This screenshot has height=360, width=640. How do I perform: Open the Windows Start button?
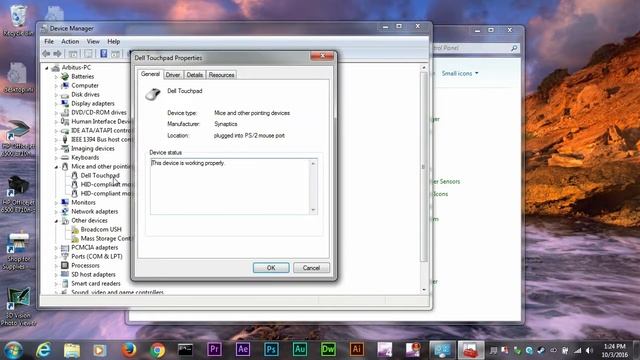[x=13, y=350]
